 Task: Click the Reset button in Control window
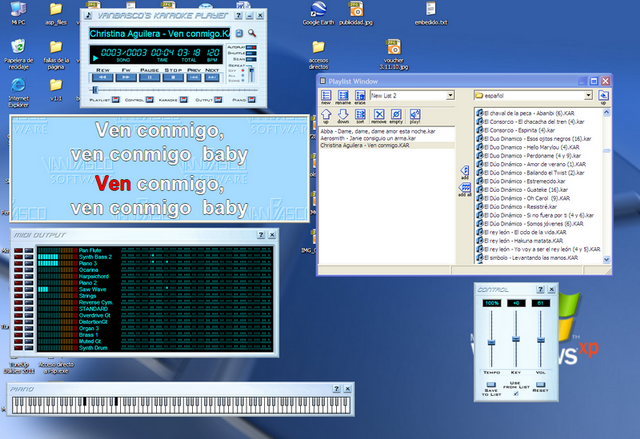tap(540, 385)
